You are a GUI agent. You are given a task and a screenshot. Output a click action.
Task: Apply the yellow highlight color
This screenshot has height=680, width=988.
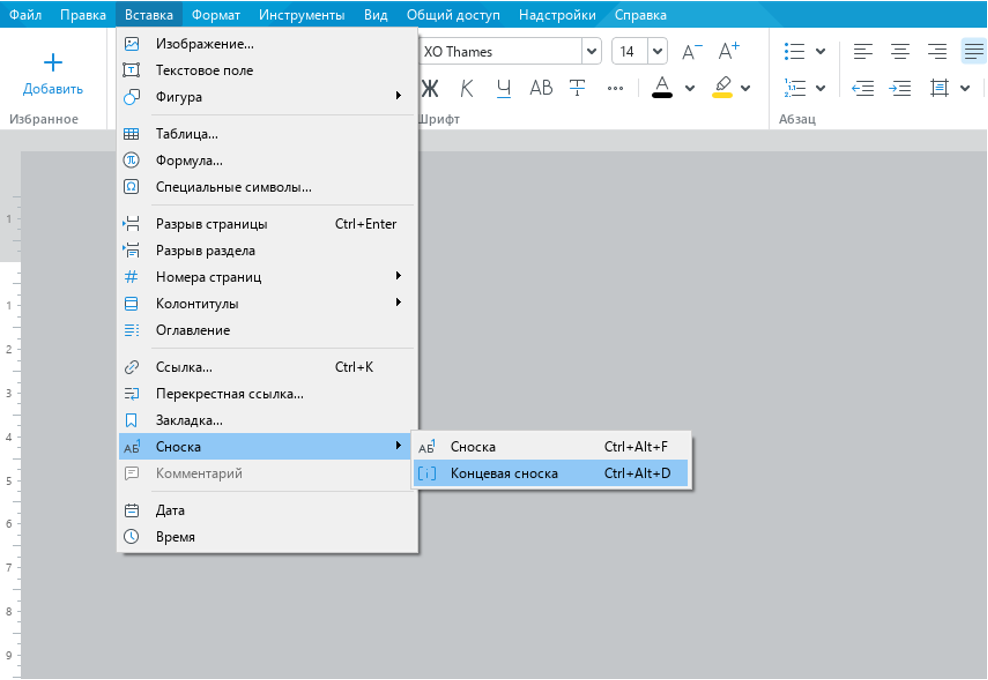click(722, 88)
